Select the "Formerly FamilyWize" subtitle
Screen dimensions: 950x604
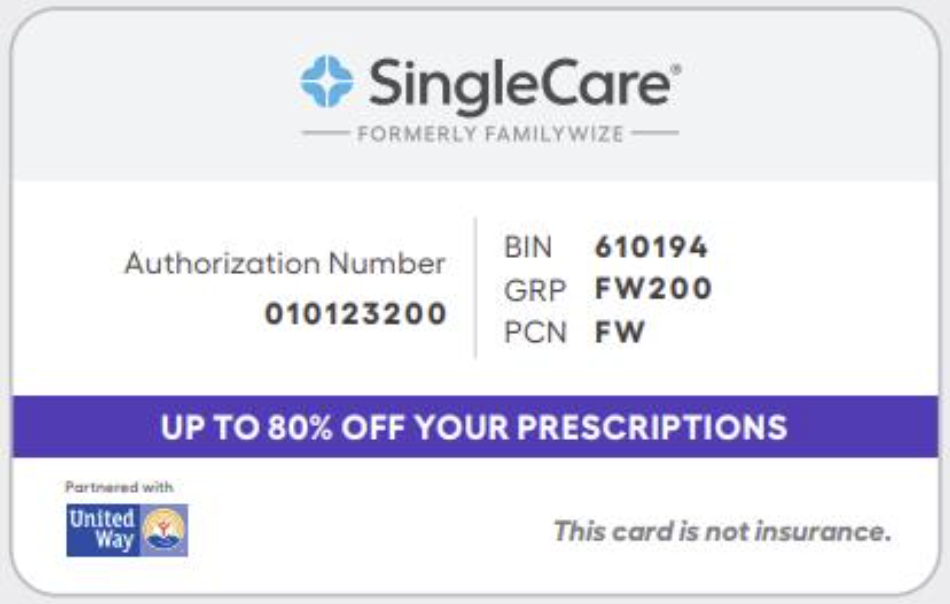(490, 134)
